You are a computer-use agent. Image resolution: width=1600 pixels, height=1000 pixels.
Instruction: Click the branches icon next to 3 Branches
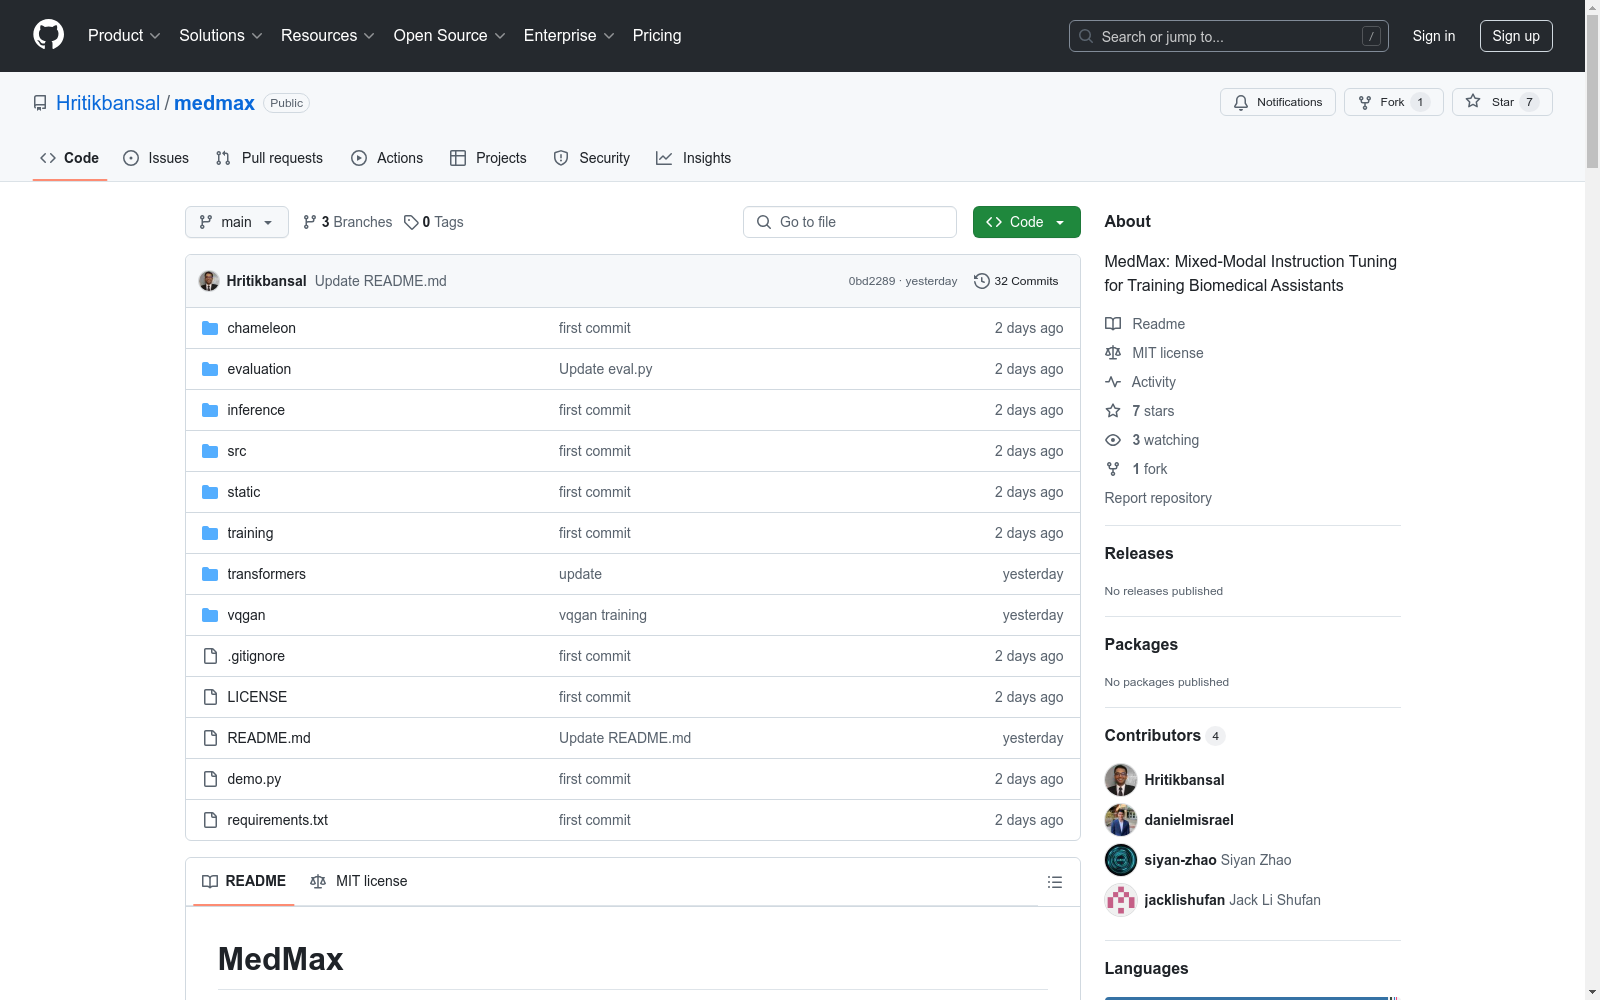(310, 222)
